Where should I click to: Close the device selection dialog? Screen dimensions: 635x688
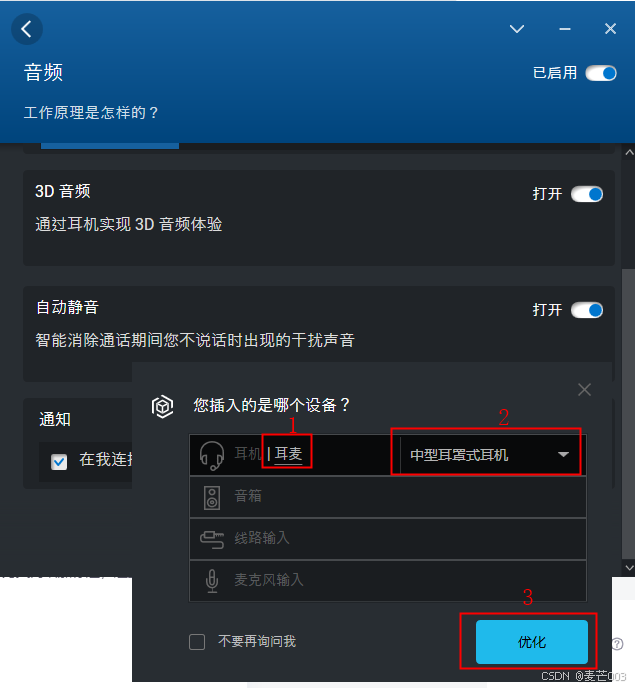(584, 390)
